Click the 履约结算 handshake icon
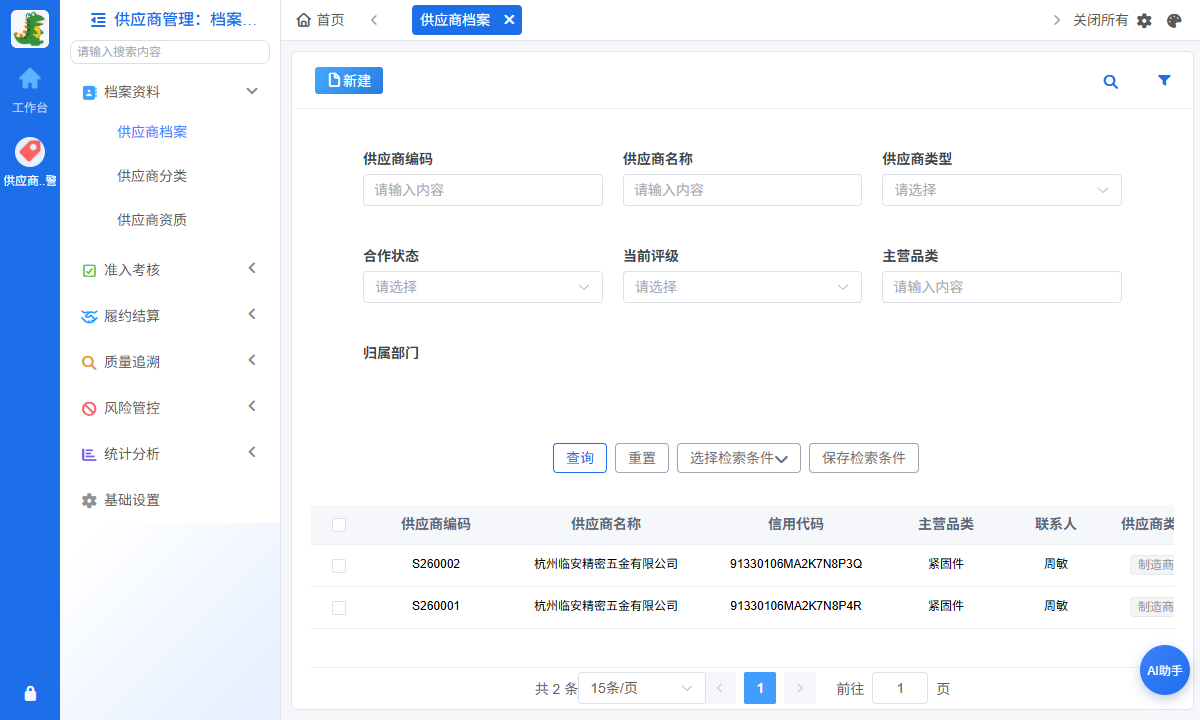The width and height of the screenshot is (1200, 720). pos(89,316)
